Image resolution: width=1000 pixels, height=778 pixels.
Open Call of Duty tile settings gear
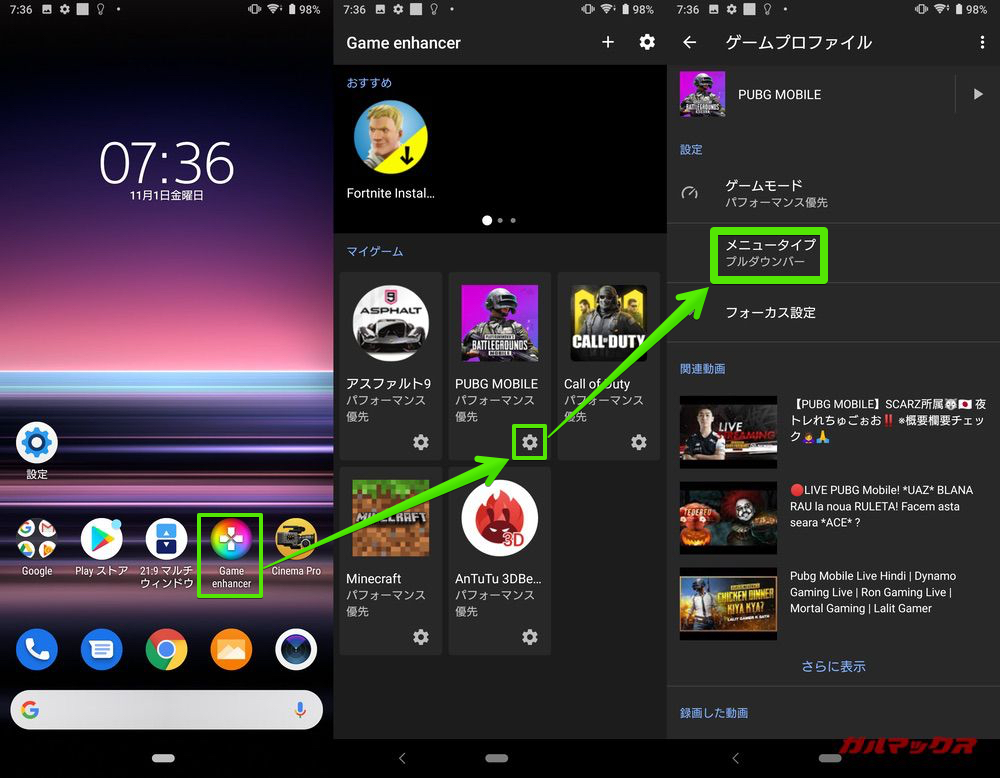pos(638,442)
